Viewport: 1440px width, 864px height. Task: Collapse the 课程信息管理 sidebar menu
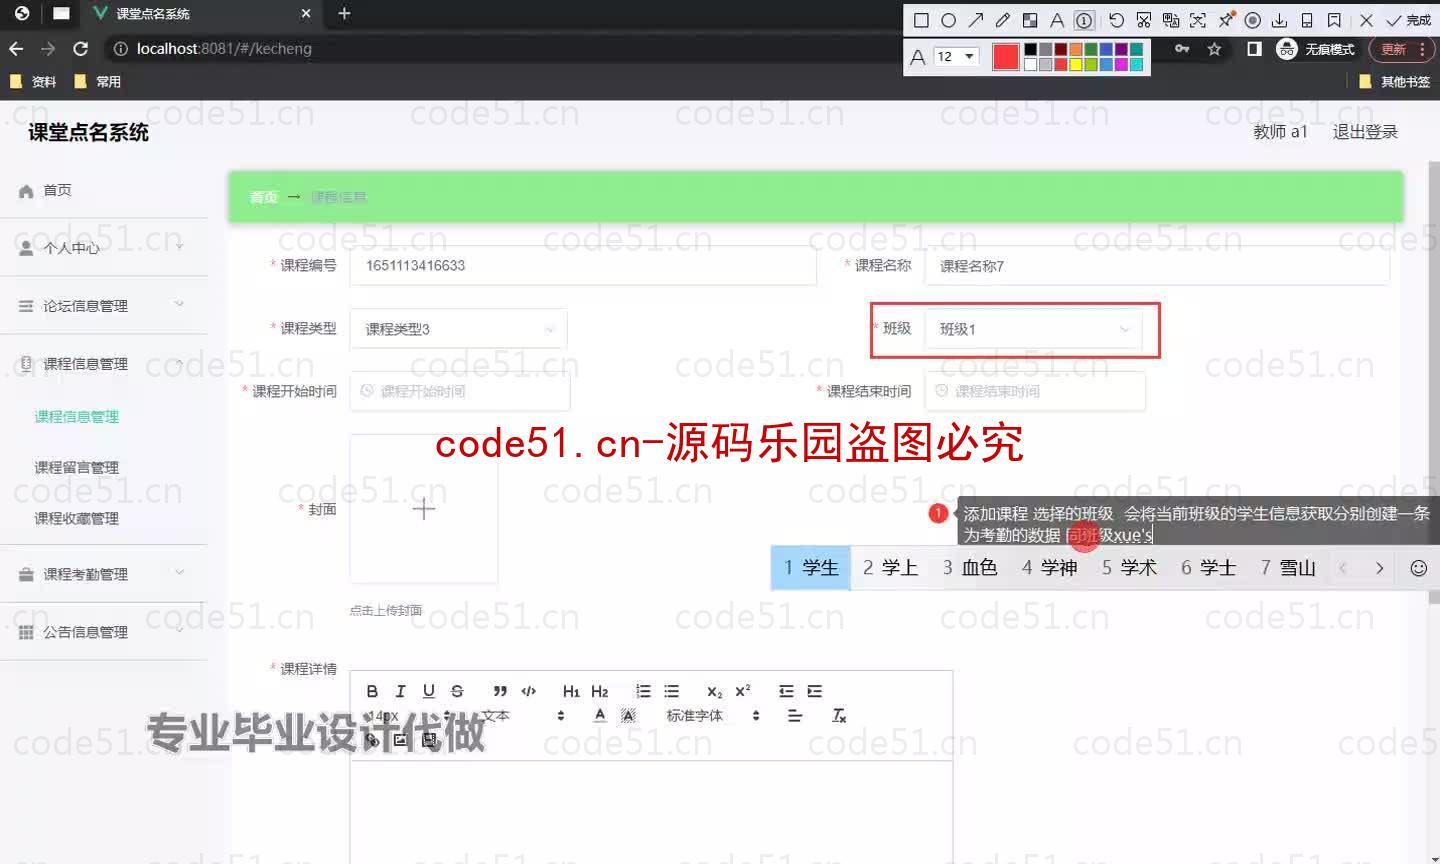click(x=104, y=364)
